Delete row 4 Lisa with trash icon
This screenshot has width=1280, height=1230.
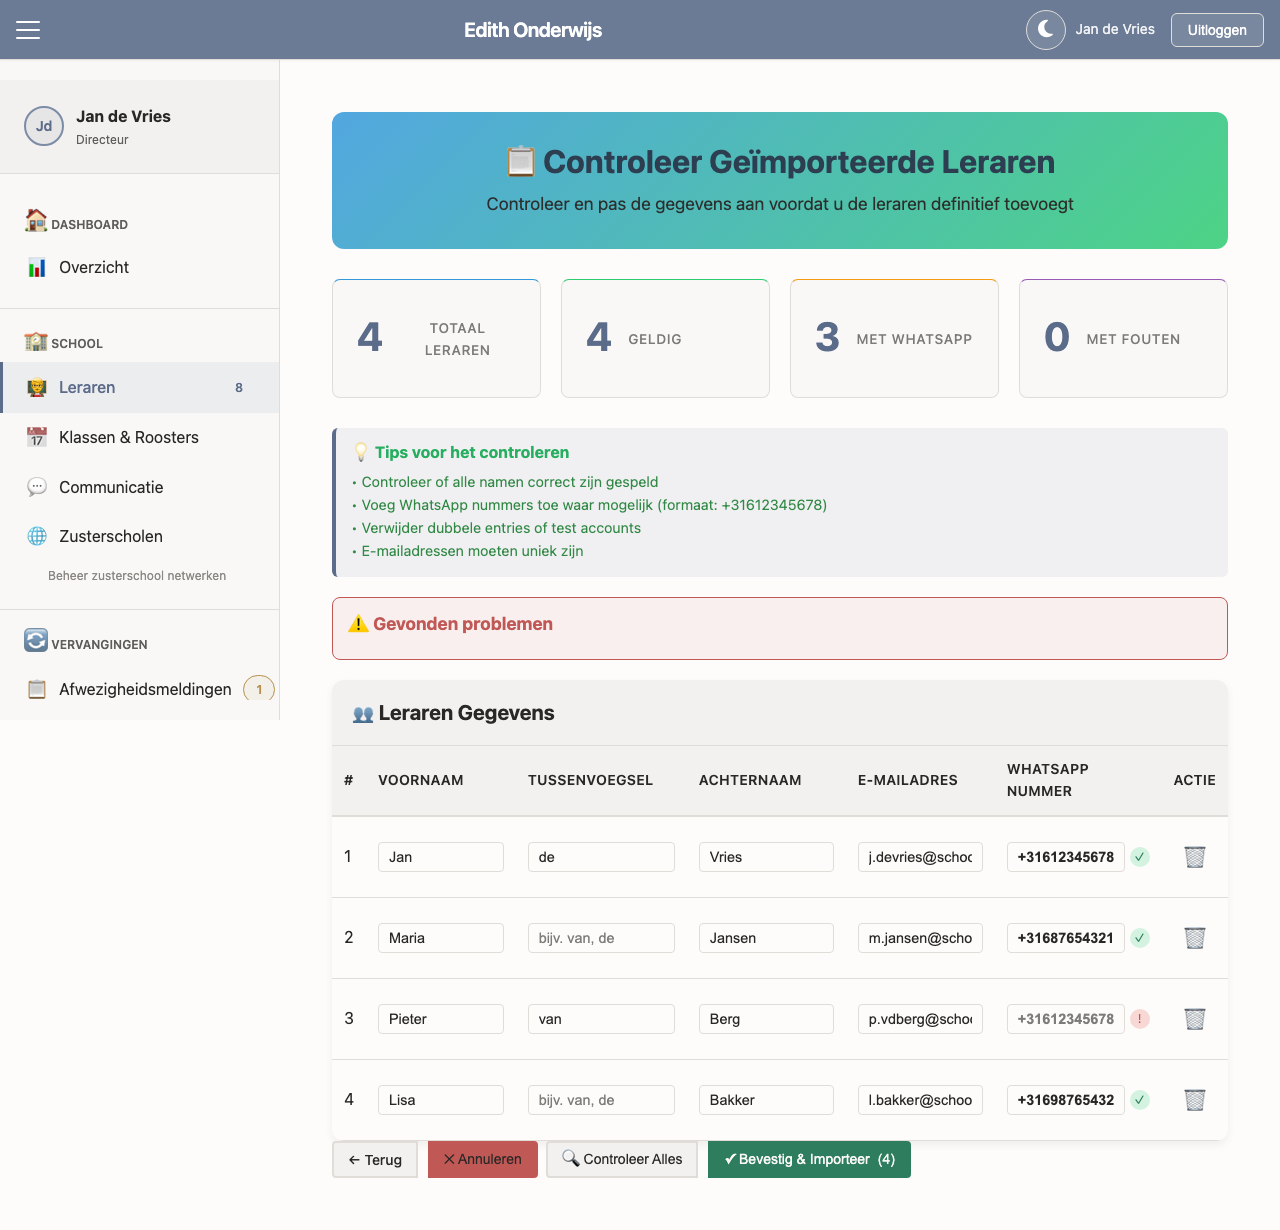[x=1195, y=1100]
